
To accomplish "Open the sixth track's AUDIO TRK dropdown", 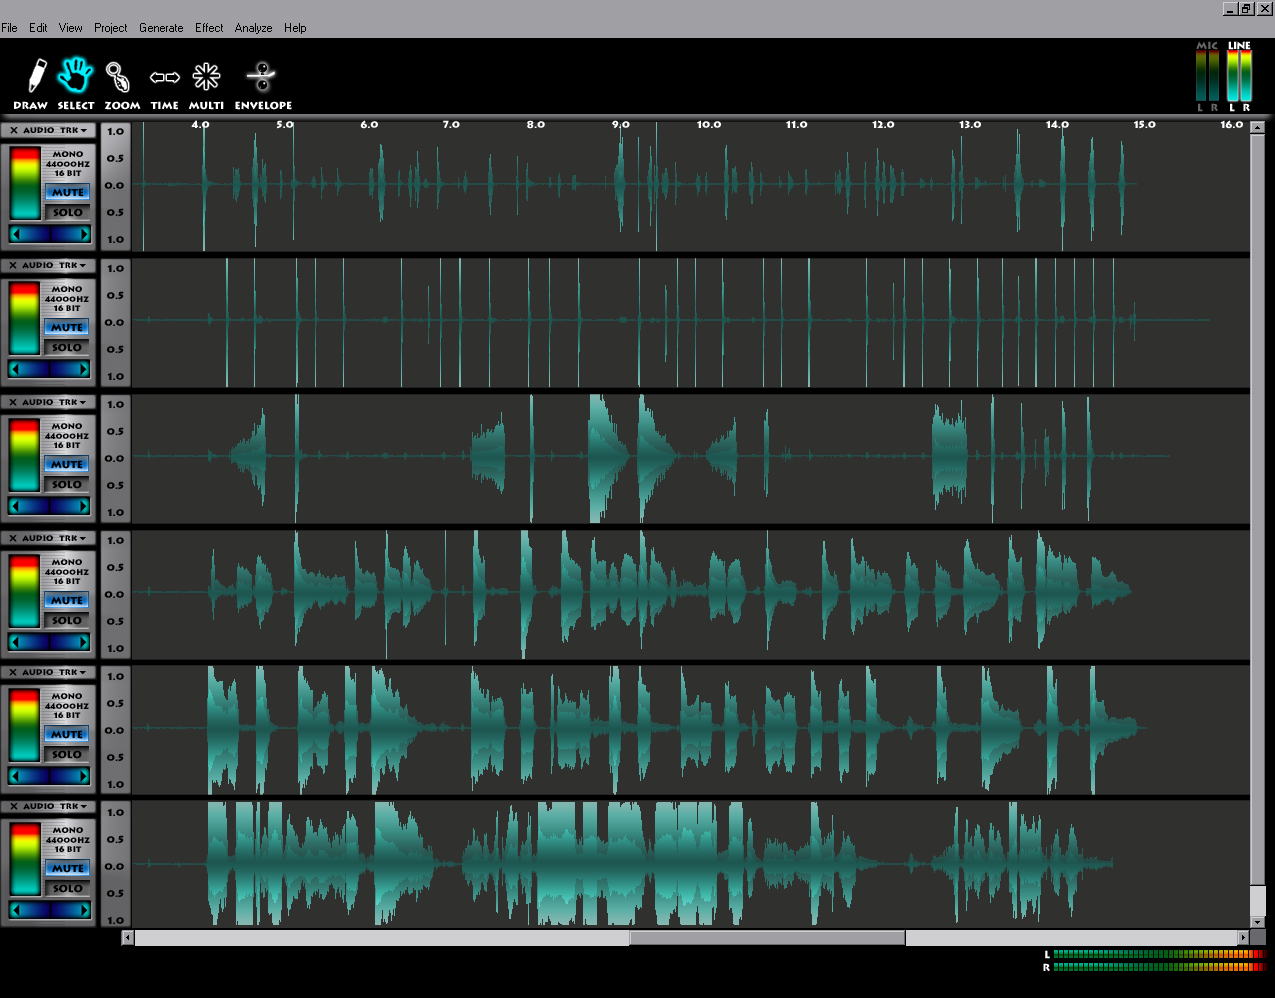I will coord(56,806).
